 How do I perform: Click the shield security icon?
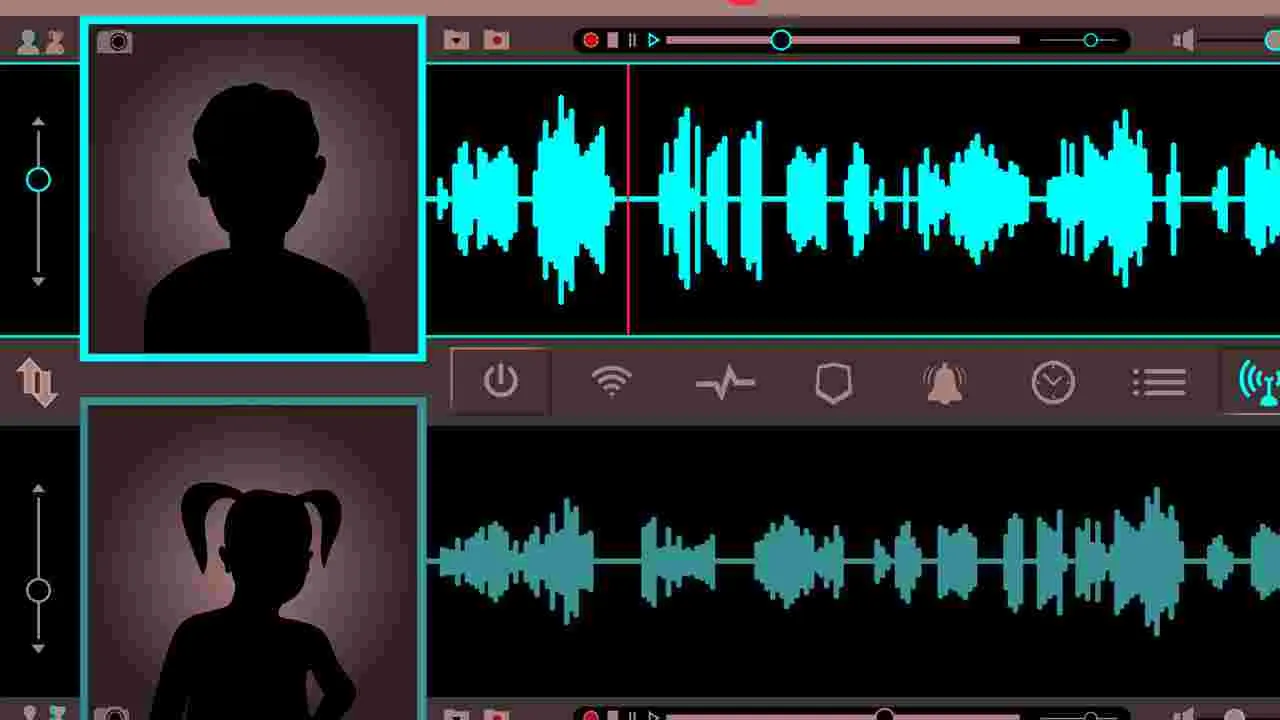pos(834,382)
